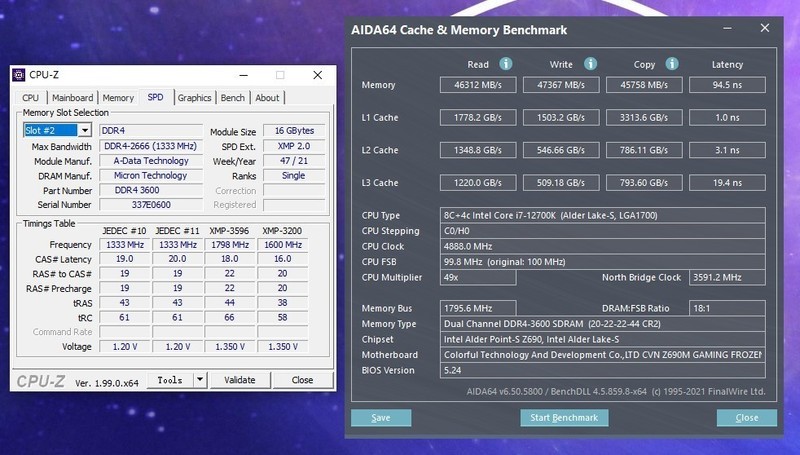Click Memory Write value 47367 MB/s
This screenshot has height=455, width=800.
pyautogui.click(x=561, y=85)
